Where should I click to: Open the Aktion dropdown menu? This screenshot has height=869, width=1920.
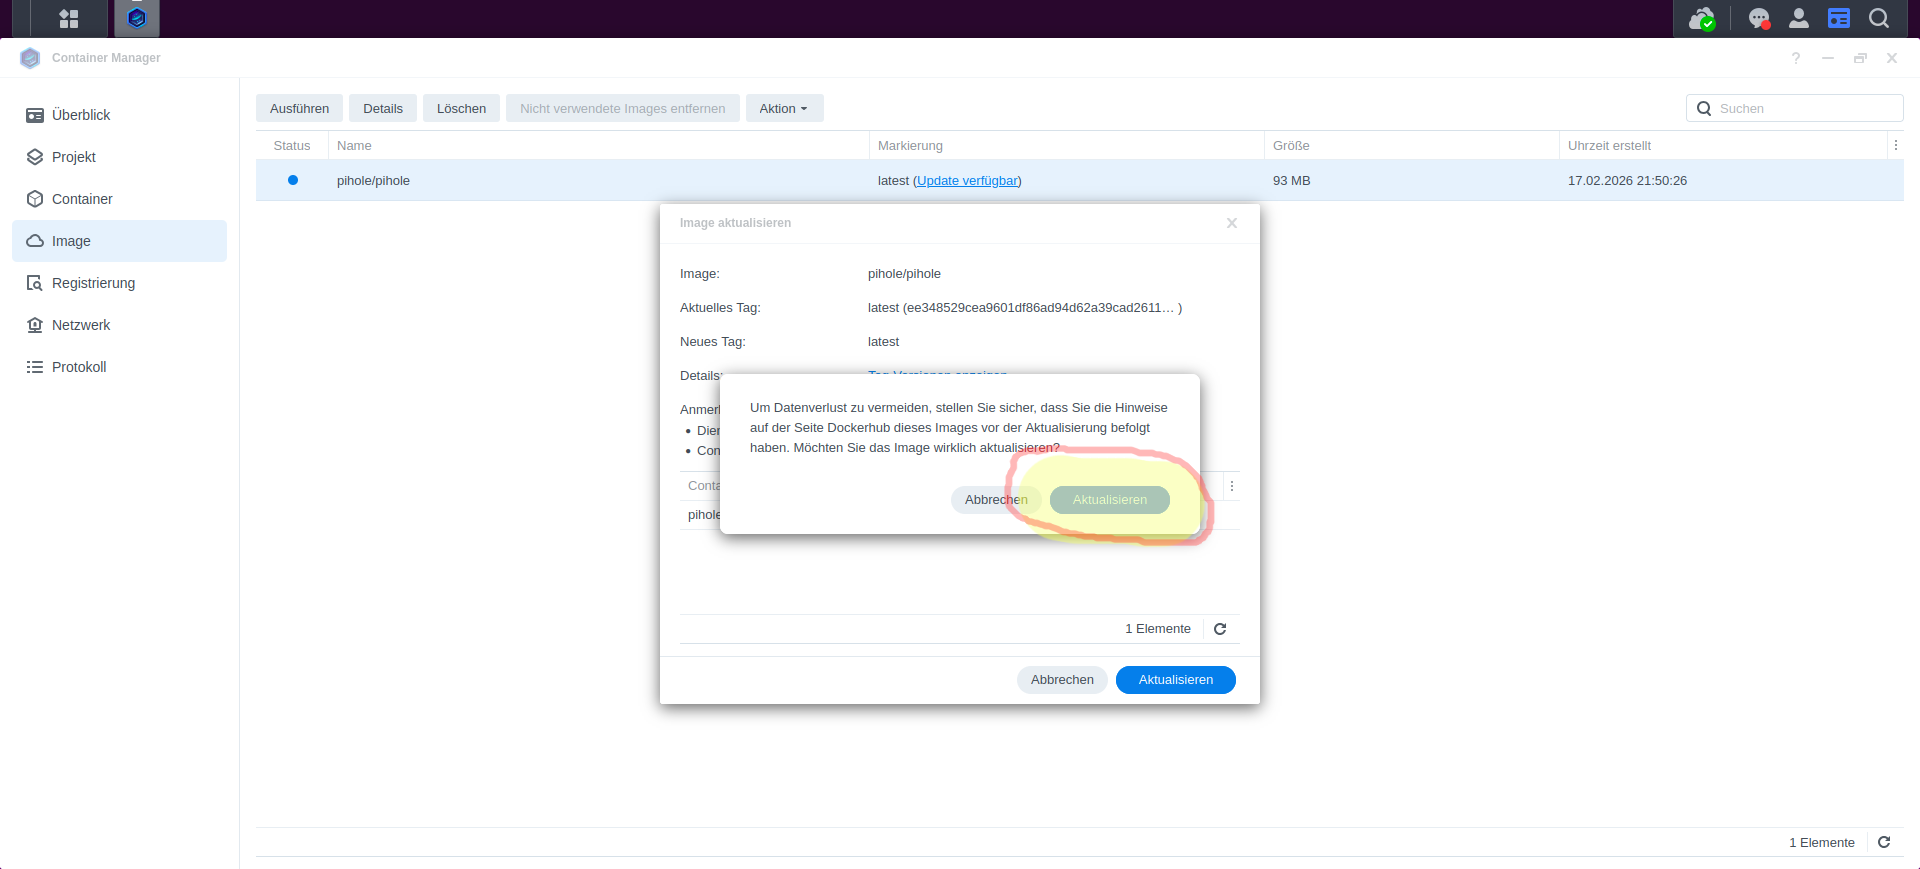tap(784, 108)
